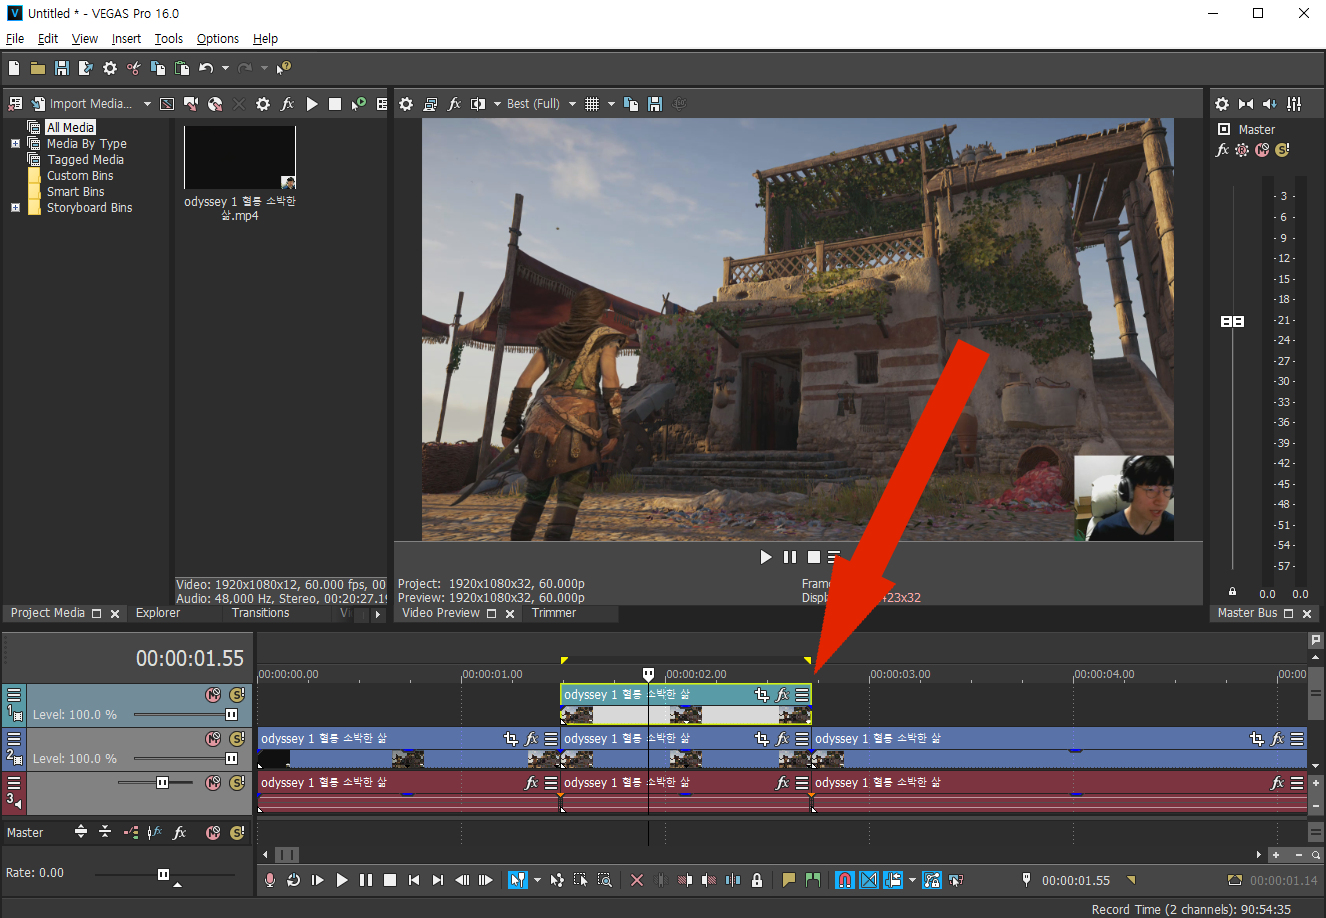Click Go to Start in the transport bar
The width and height of the screenshot is (1326, 918).
[414, 880]
